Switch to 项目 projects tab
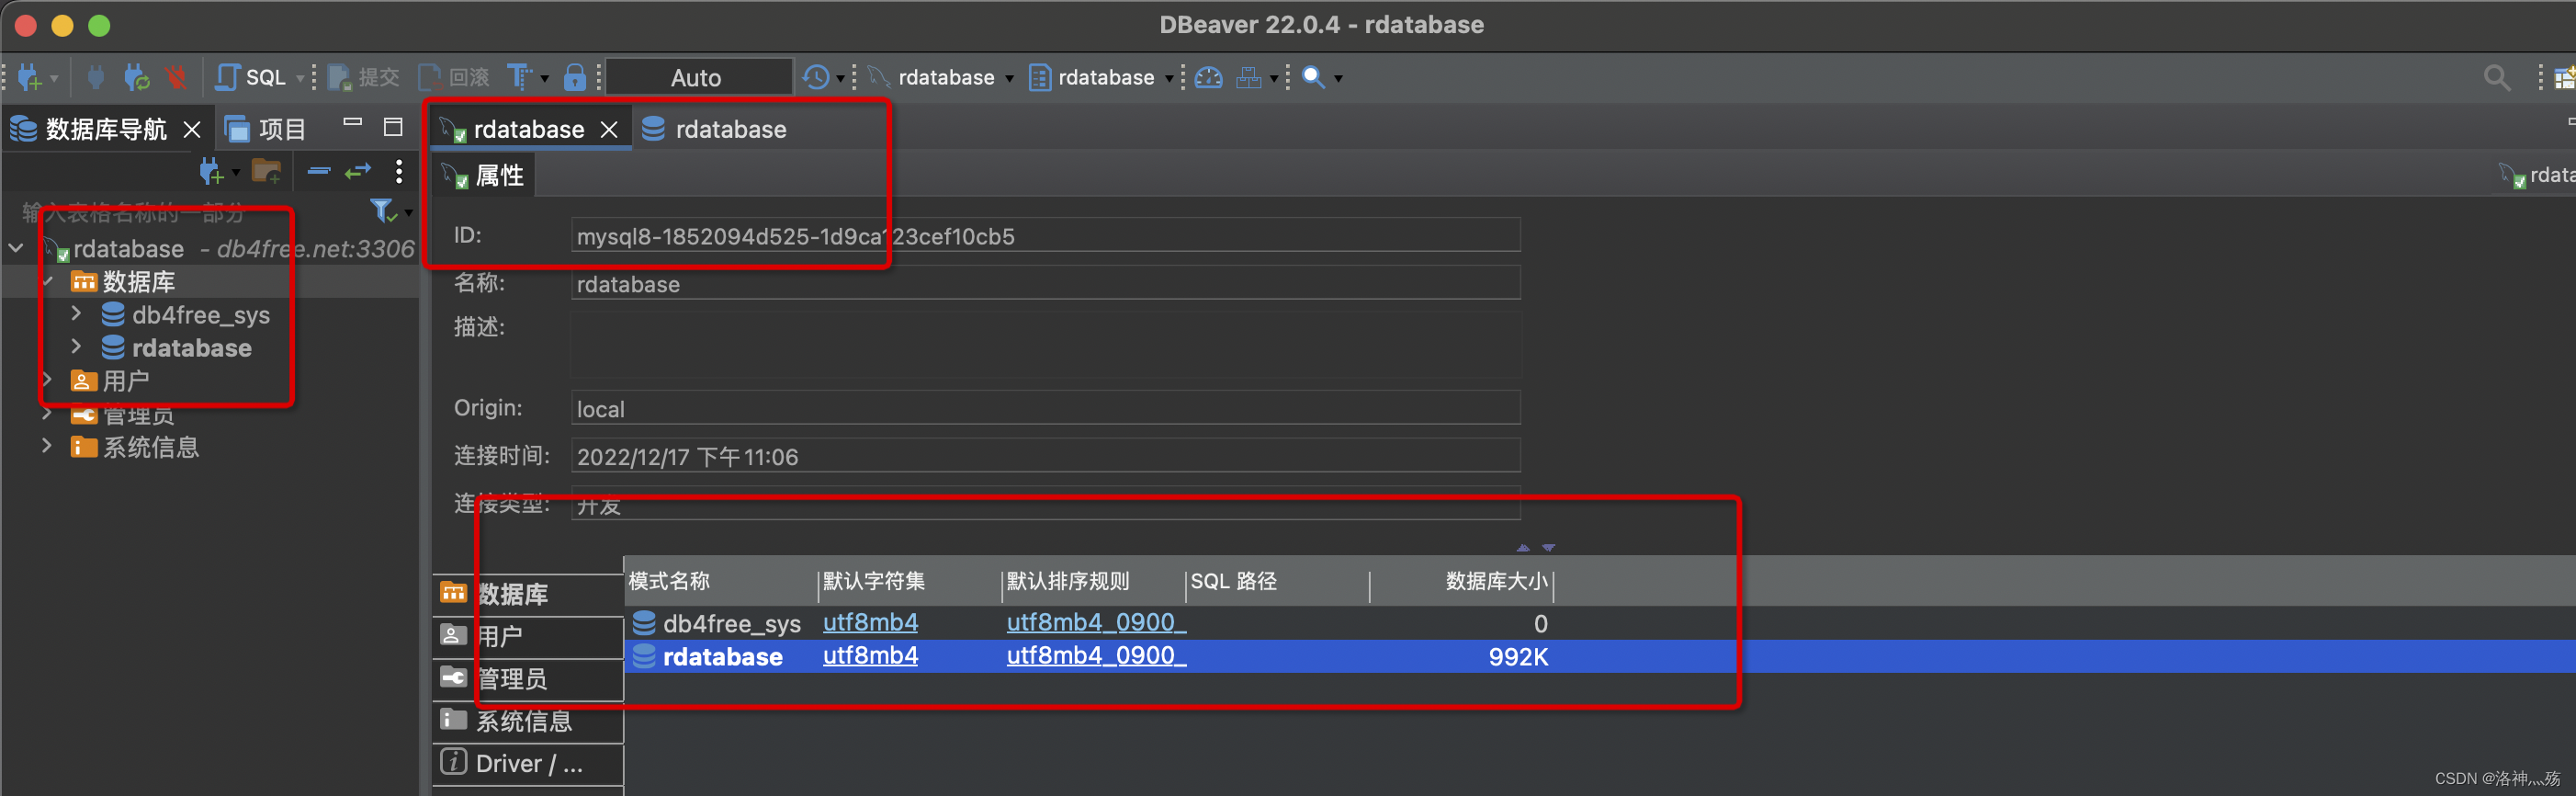The width and height of the screenshot is (2576, 796). pos(265,129)
